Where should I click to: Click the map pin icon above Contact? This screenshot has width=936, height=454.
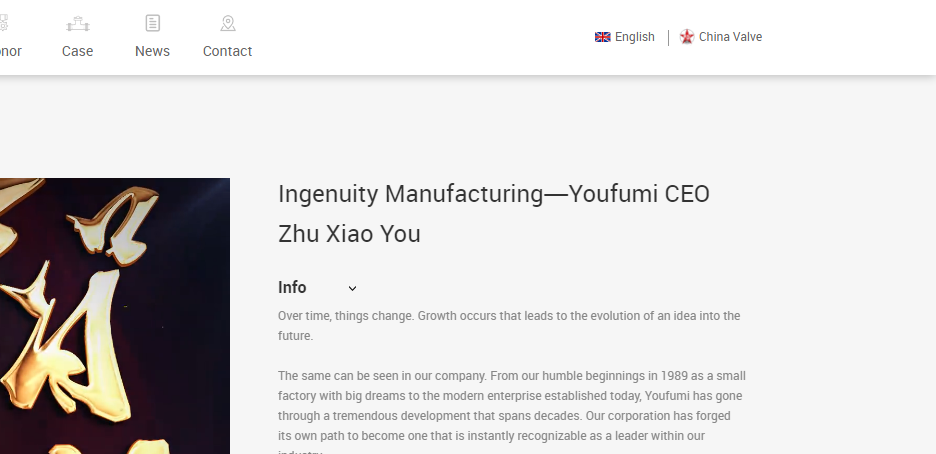(227, 23)
